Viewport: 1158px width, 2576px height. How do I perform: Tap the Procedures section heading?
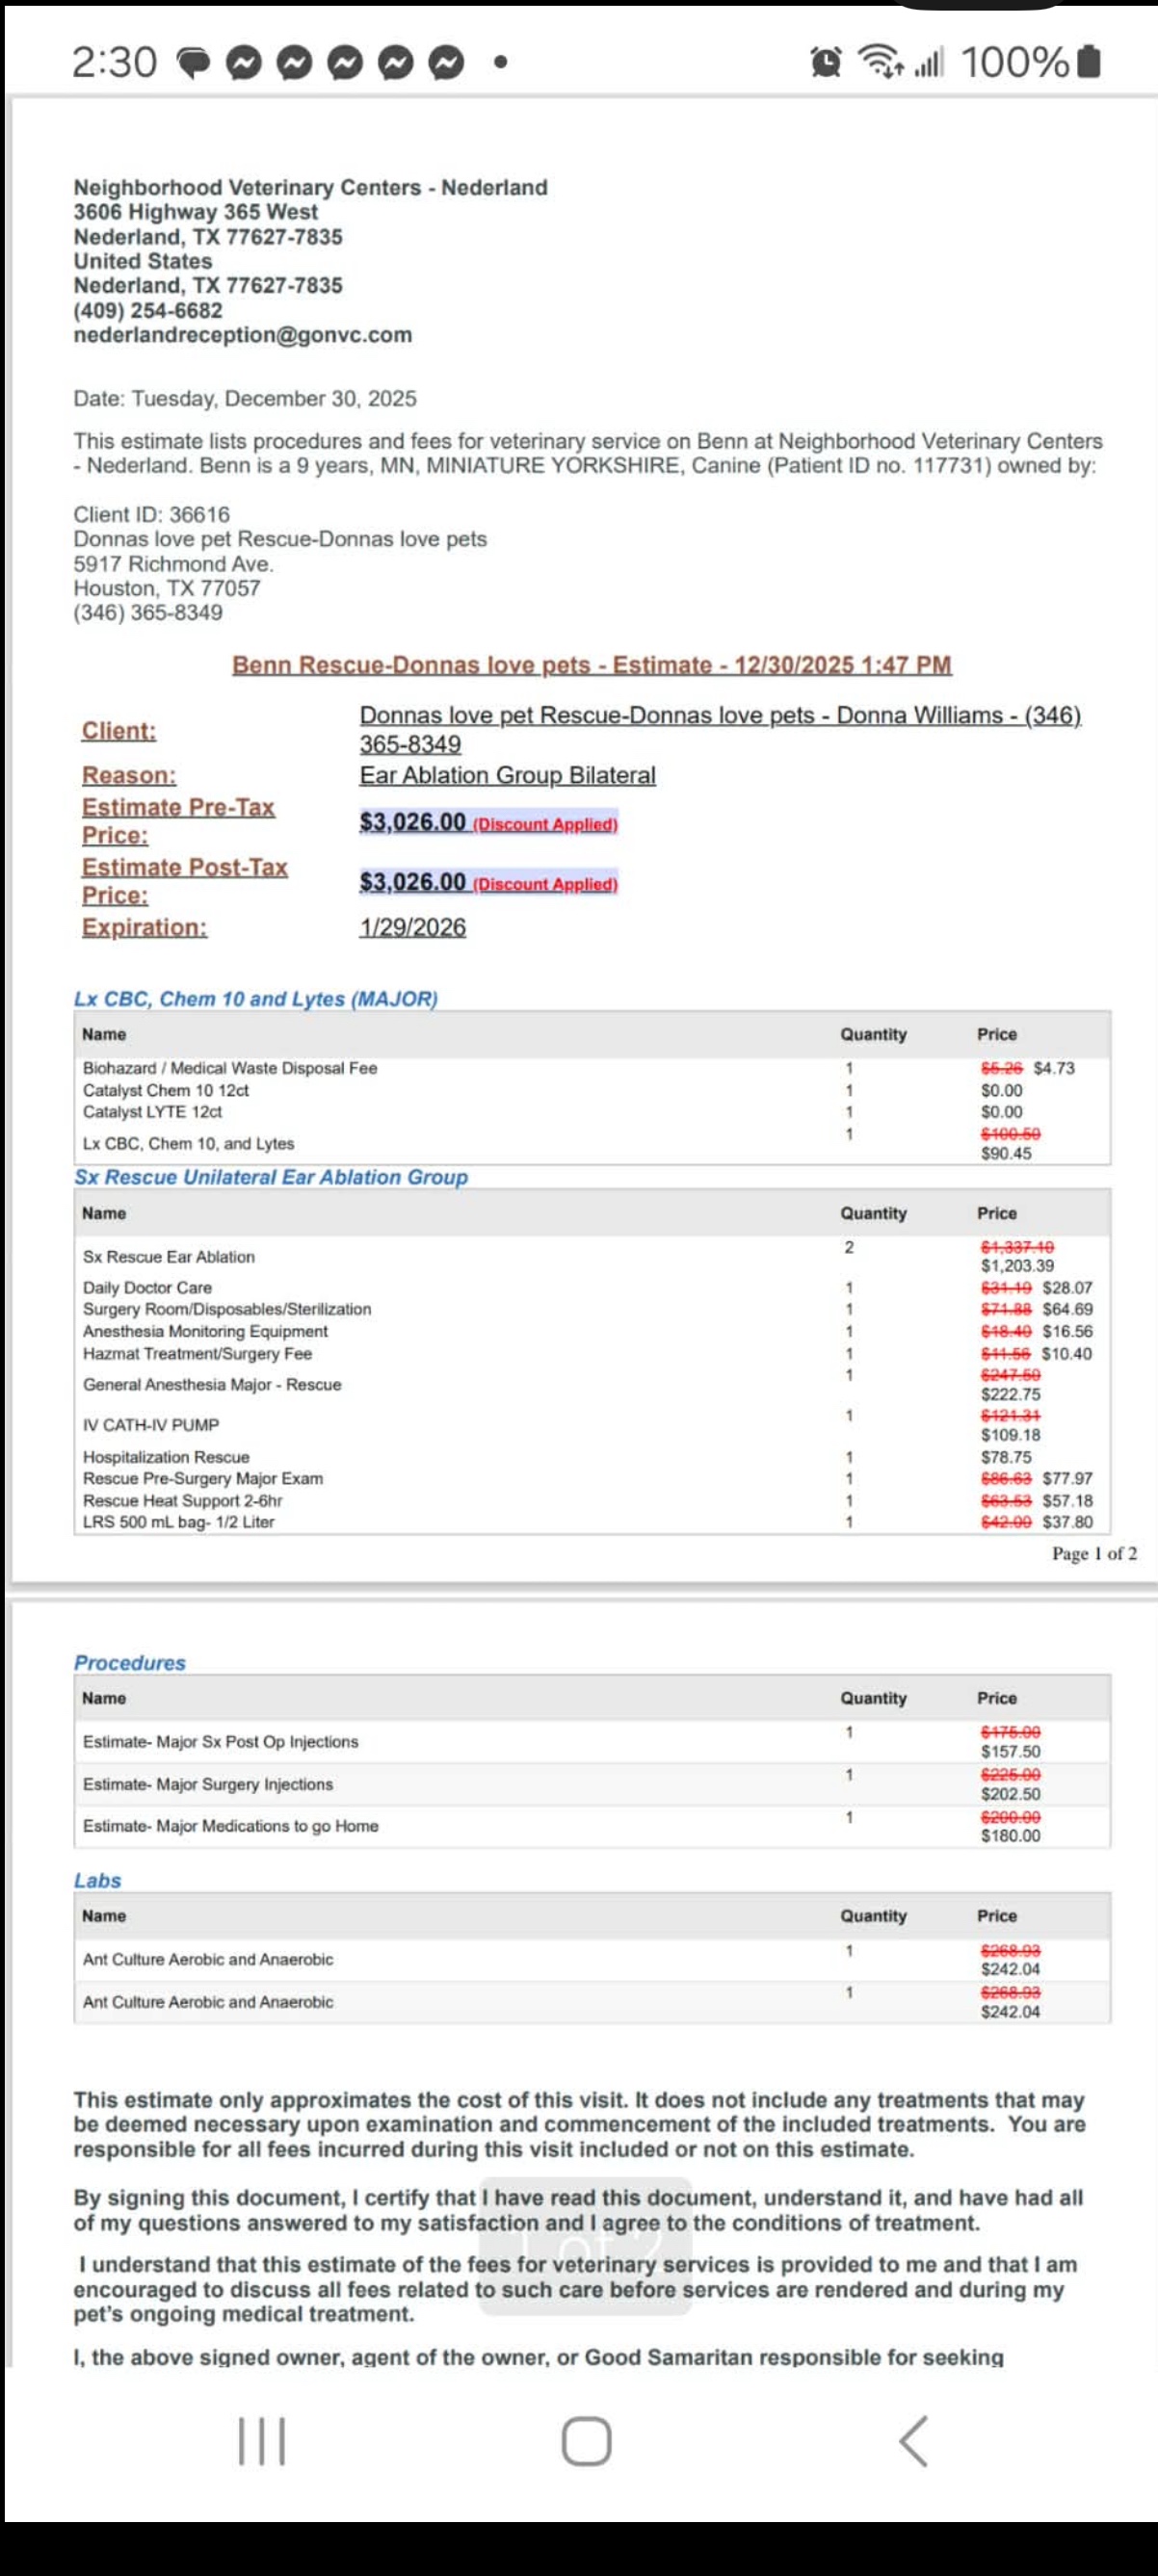click(130, 1662)
